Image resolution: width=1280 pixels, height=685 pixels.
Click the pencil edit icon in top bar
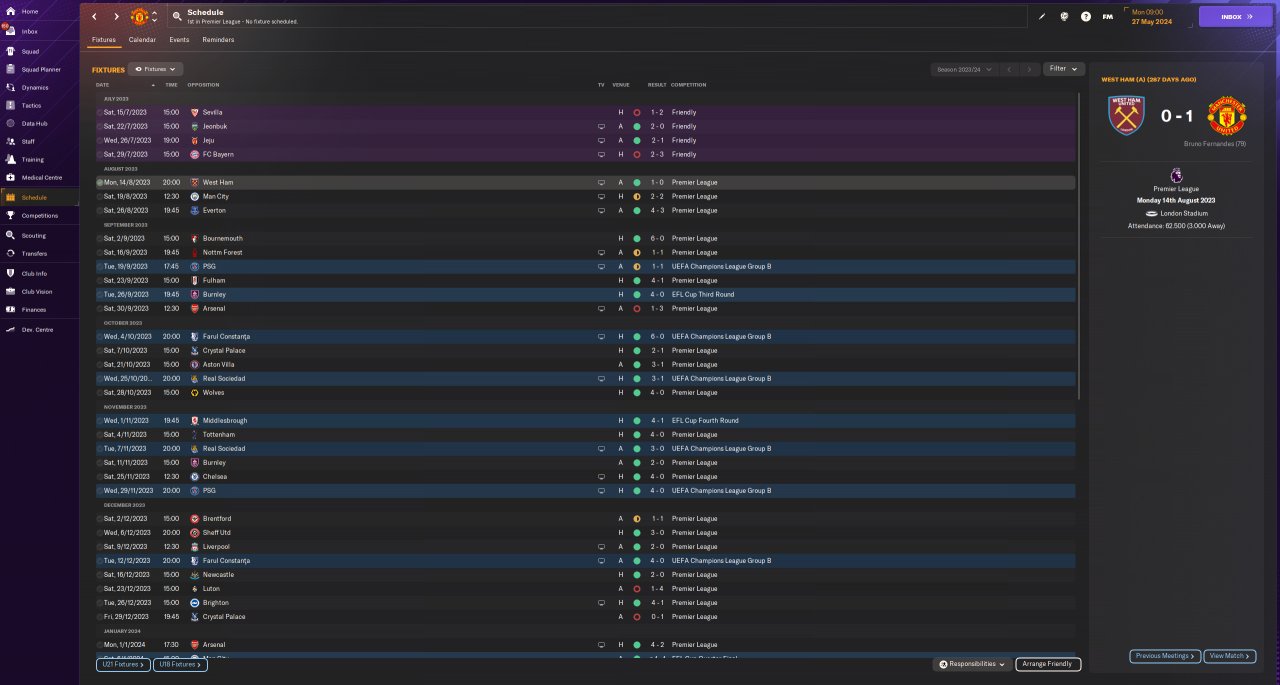(1042, 16)
